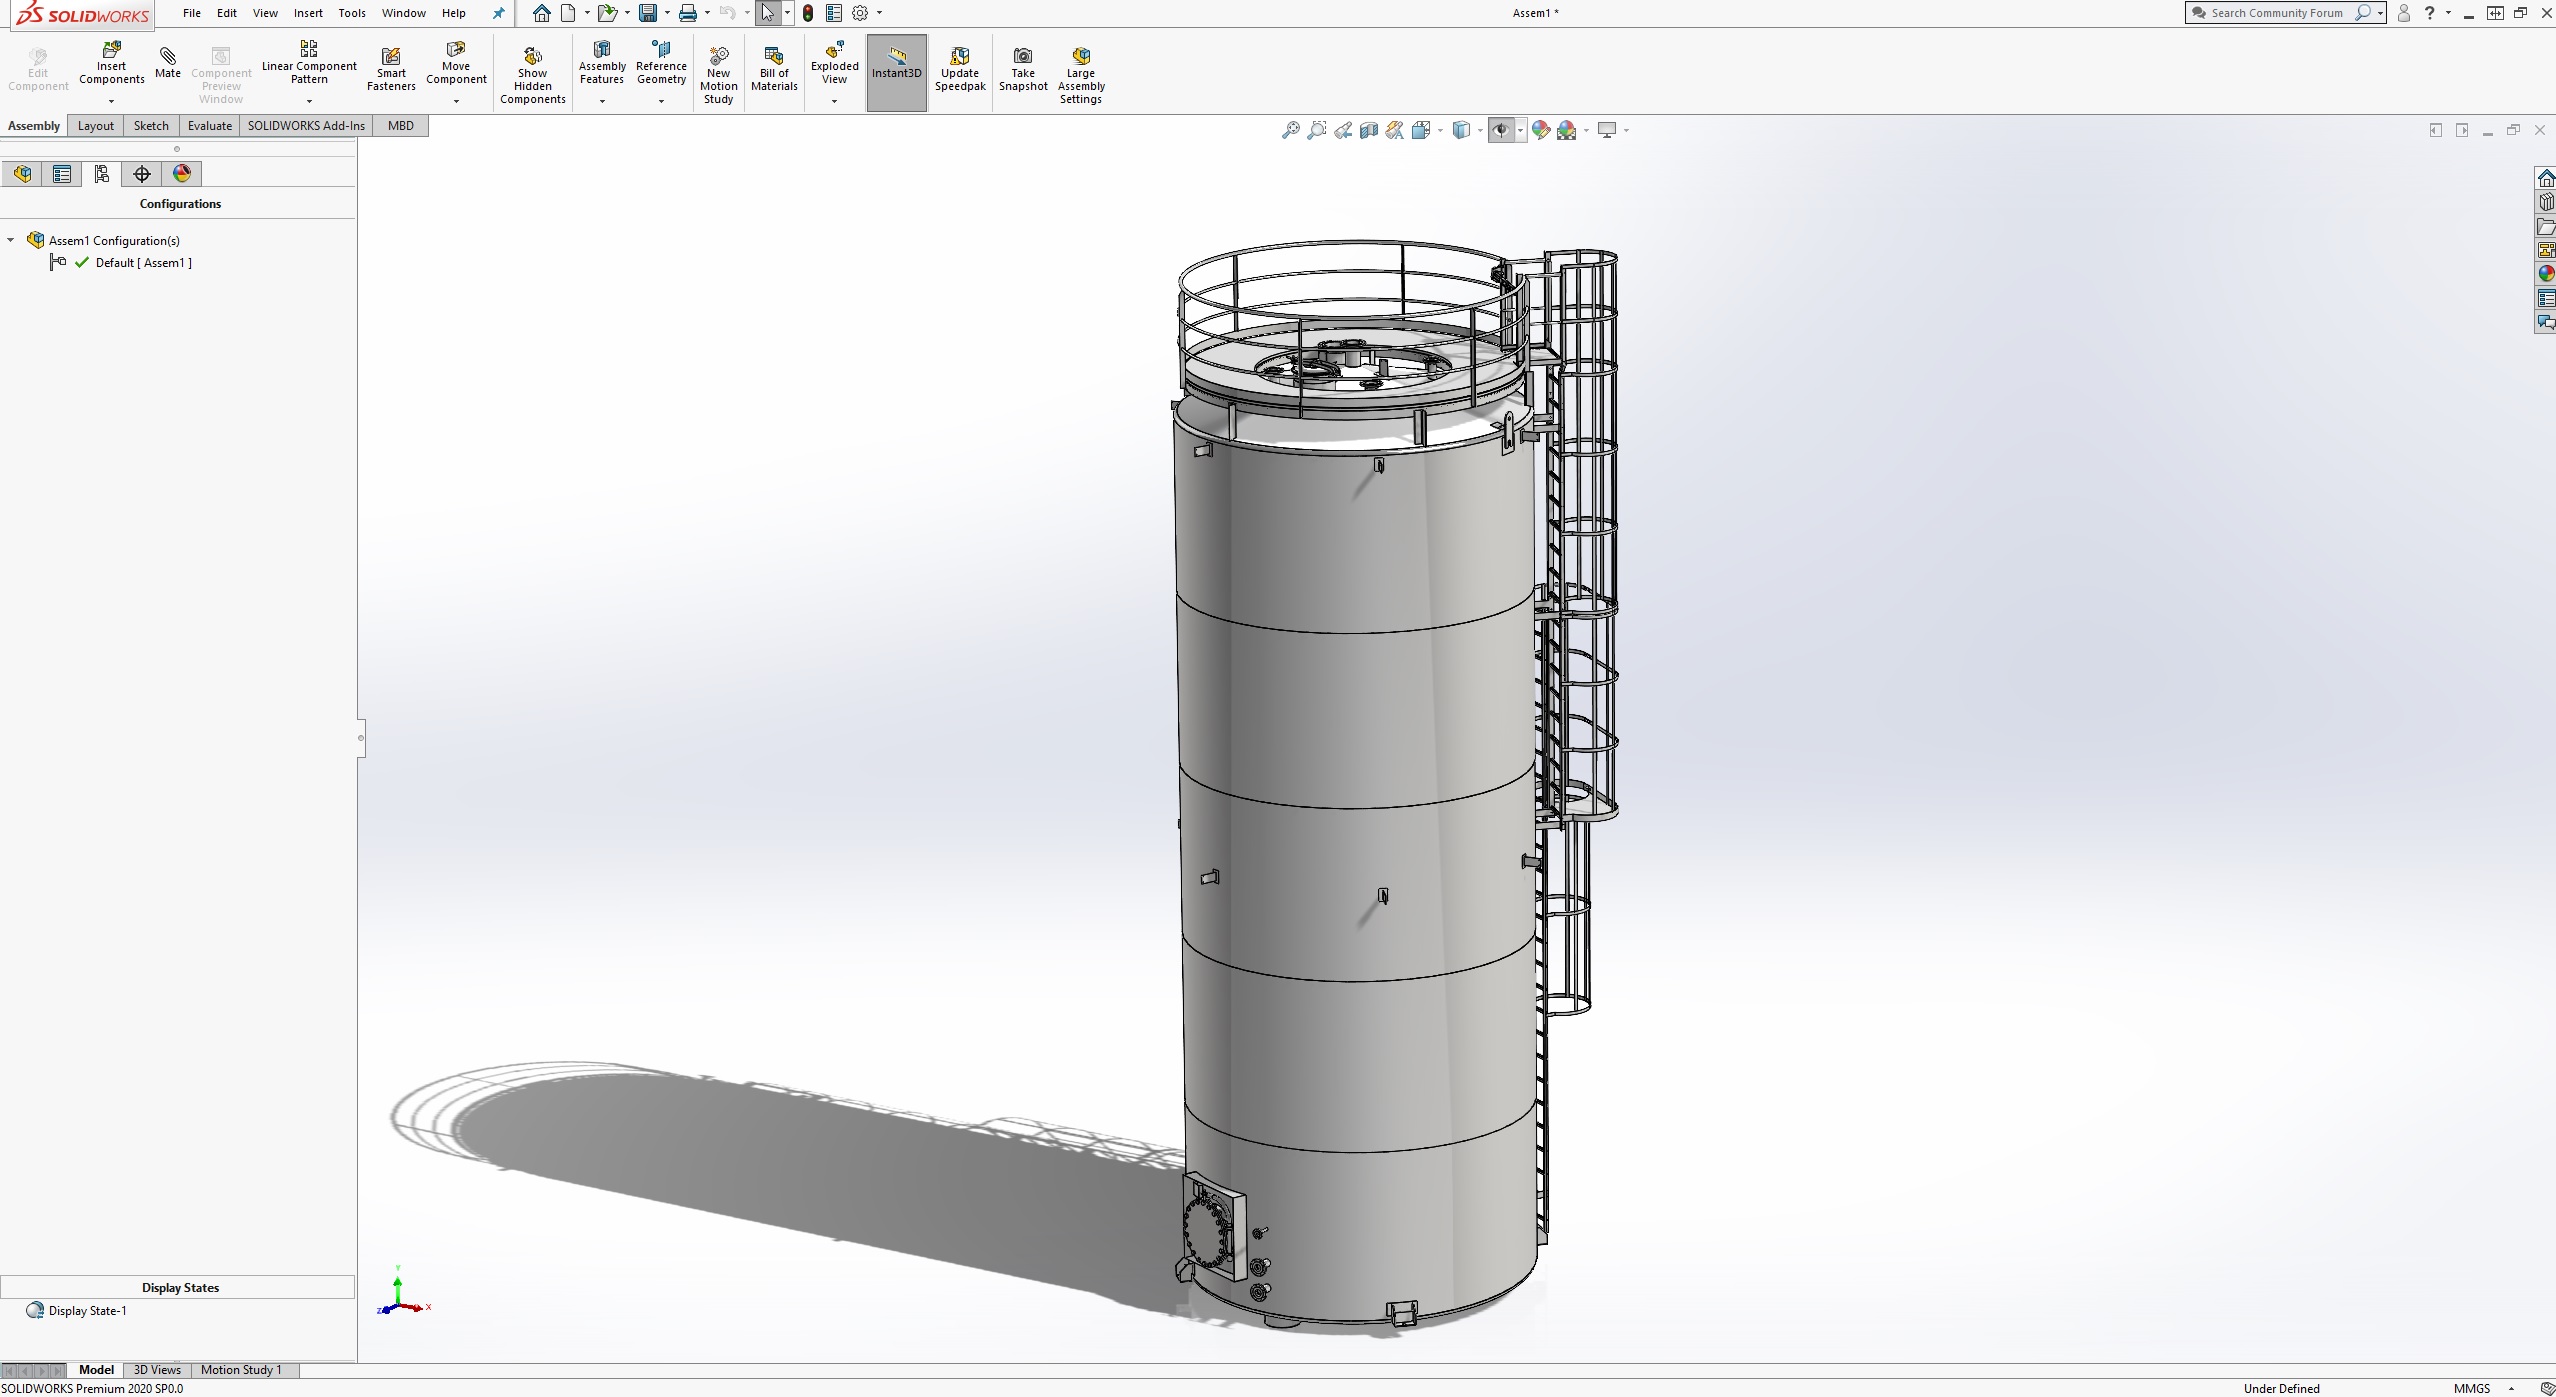2556x1397 pixels.
Task: Click the Home welcome icon
Action: 541,13
